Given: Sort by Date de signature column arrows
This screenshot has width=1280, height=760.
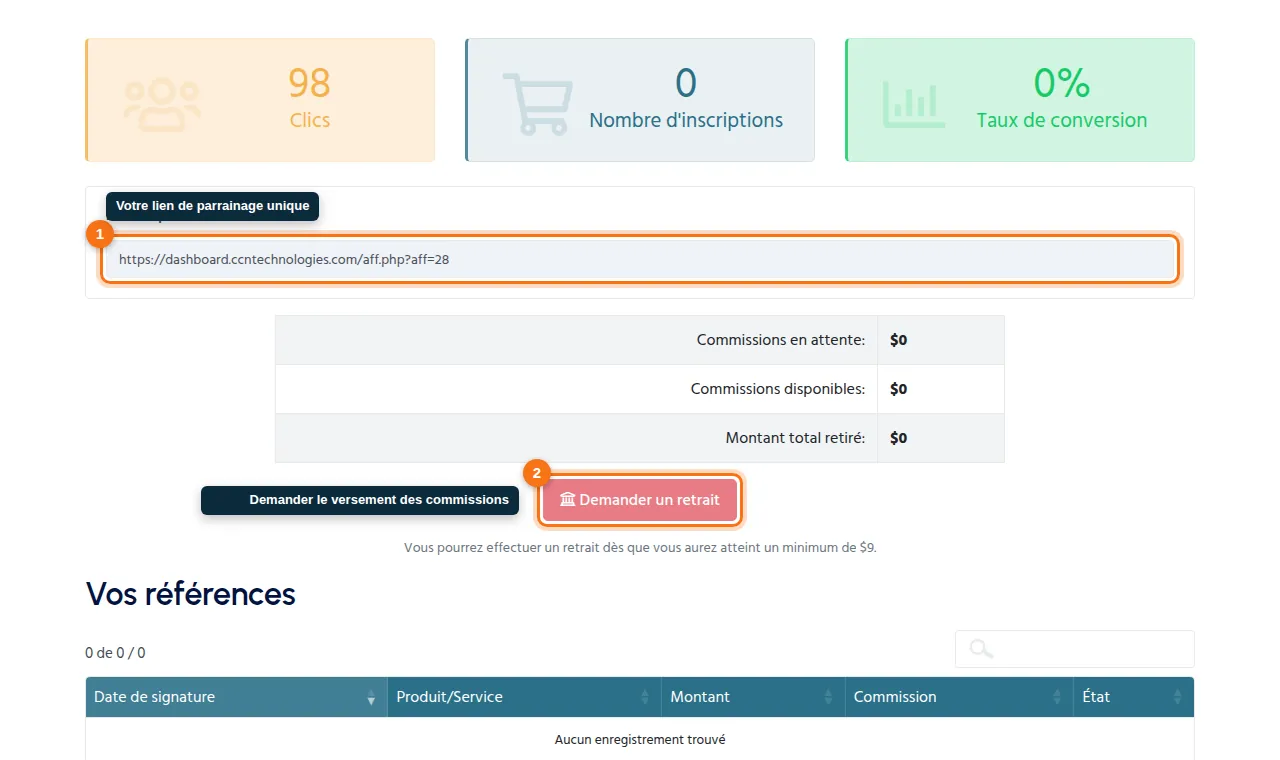Looking at the screenshot, I should (371, 697).
